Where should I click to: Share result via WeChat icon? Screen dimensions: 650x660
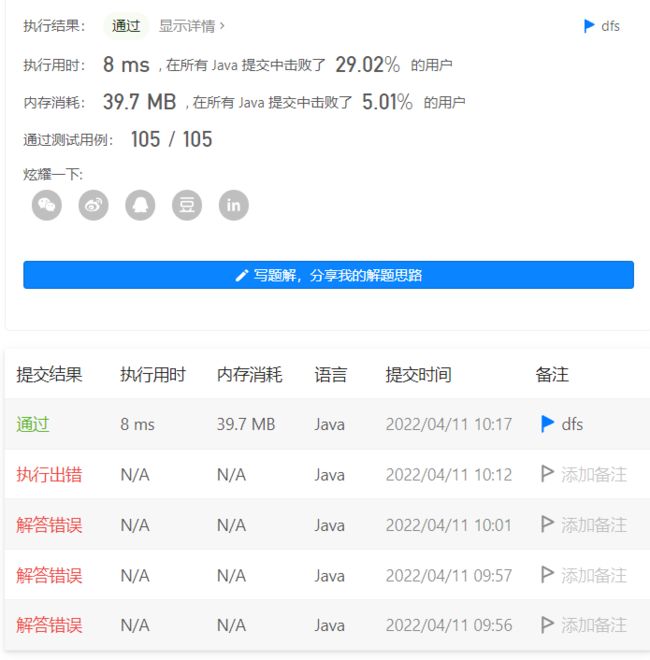(x=47, y=205)
